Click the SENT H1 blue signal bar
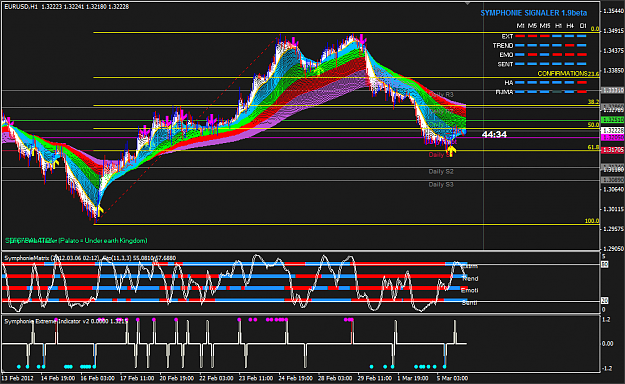The height and width of the screenshot is (384, 625). [x=557, y=64]
